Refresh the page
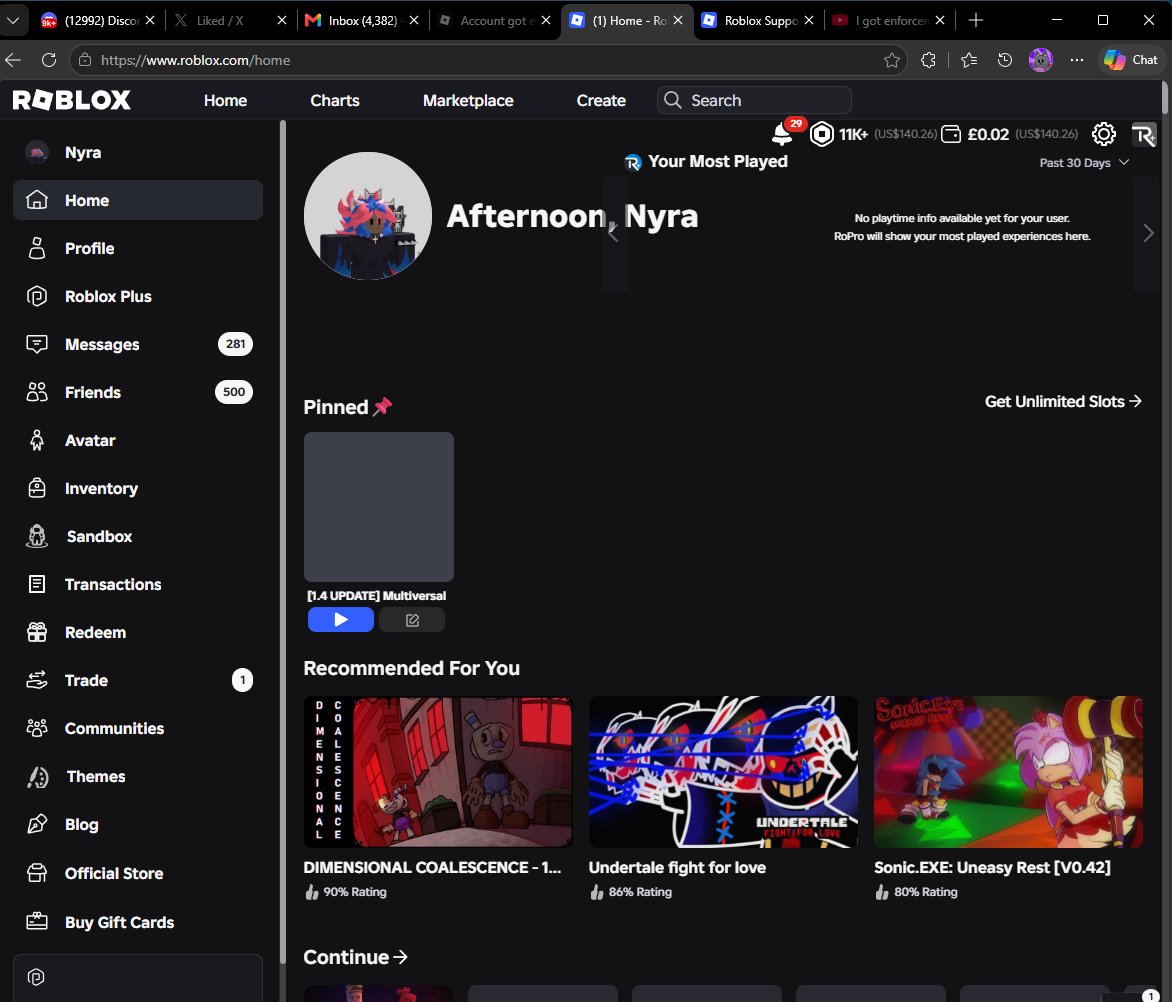The width and height of the screenshot is (1172, 1002). click(x=49, y=60)
